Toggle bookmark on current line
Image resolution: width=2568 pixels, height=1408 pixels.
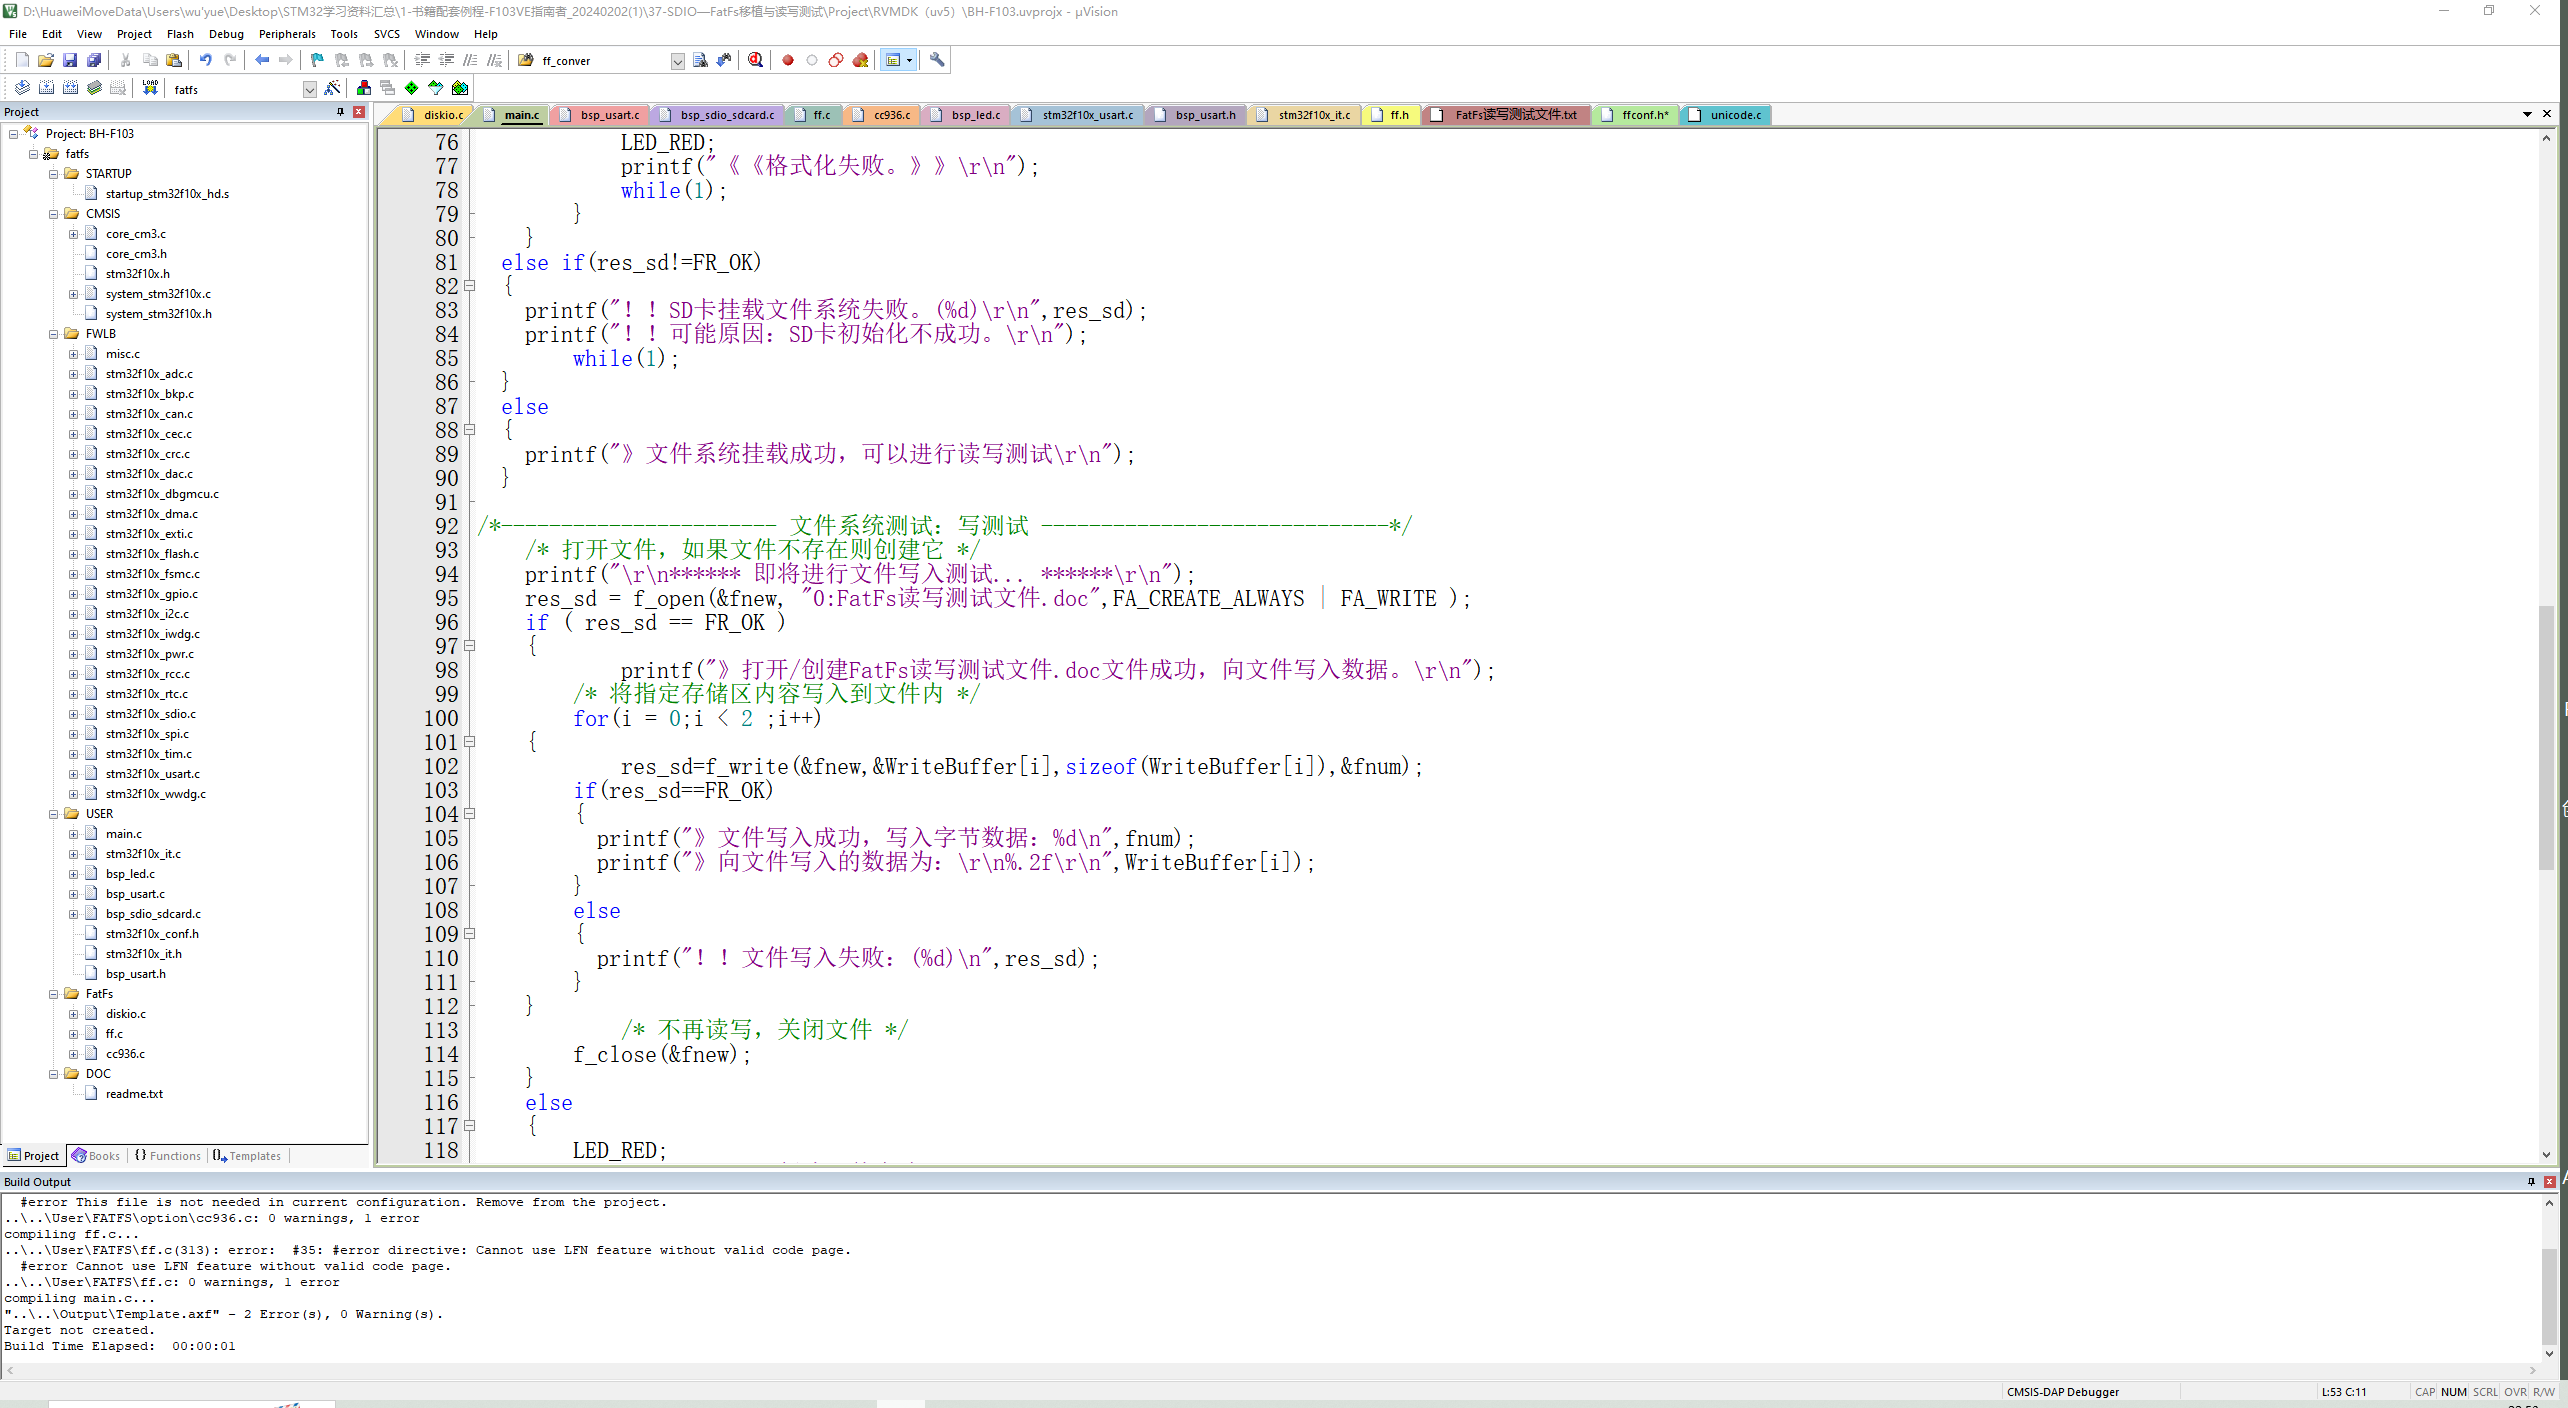(317, 60)
